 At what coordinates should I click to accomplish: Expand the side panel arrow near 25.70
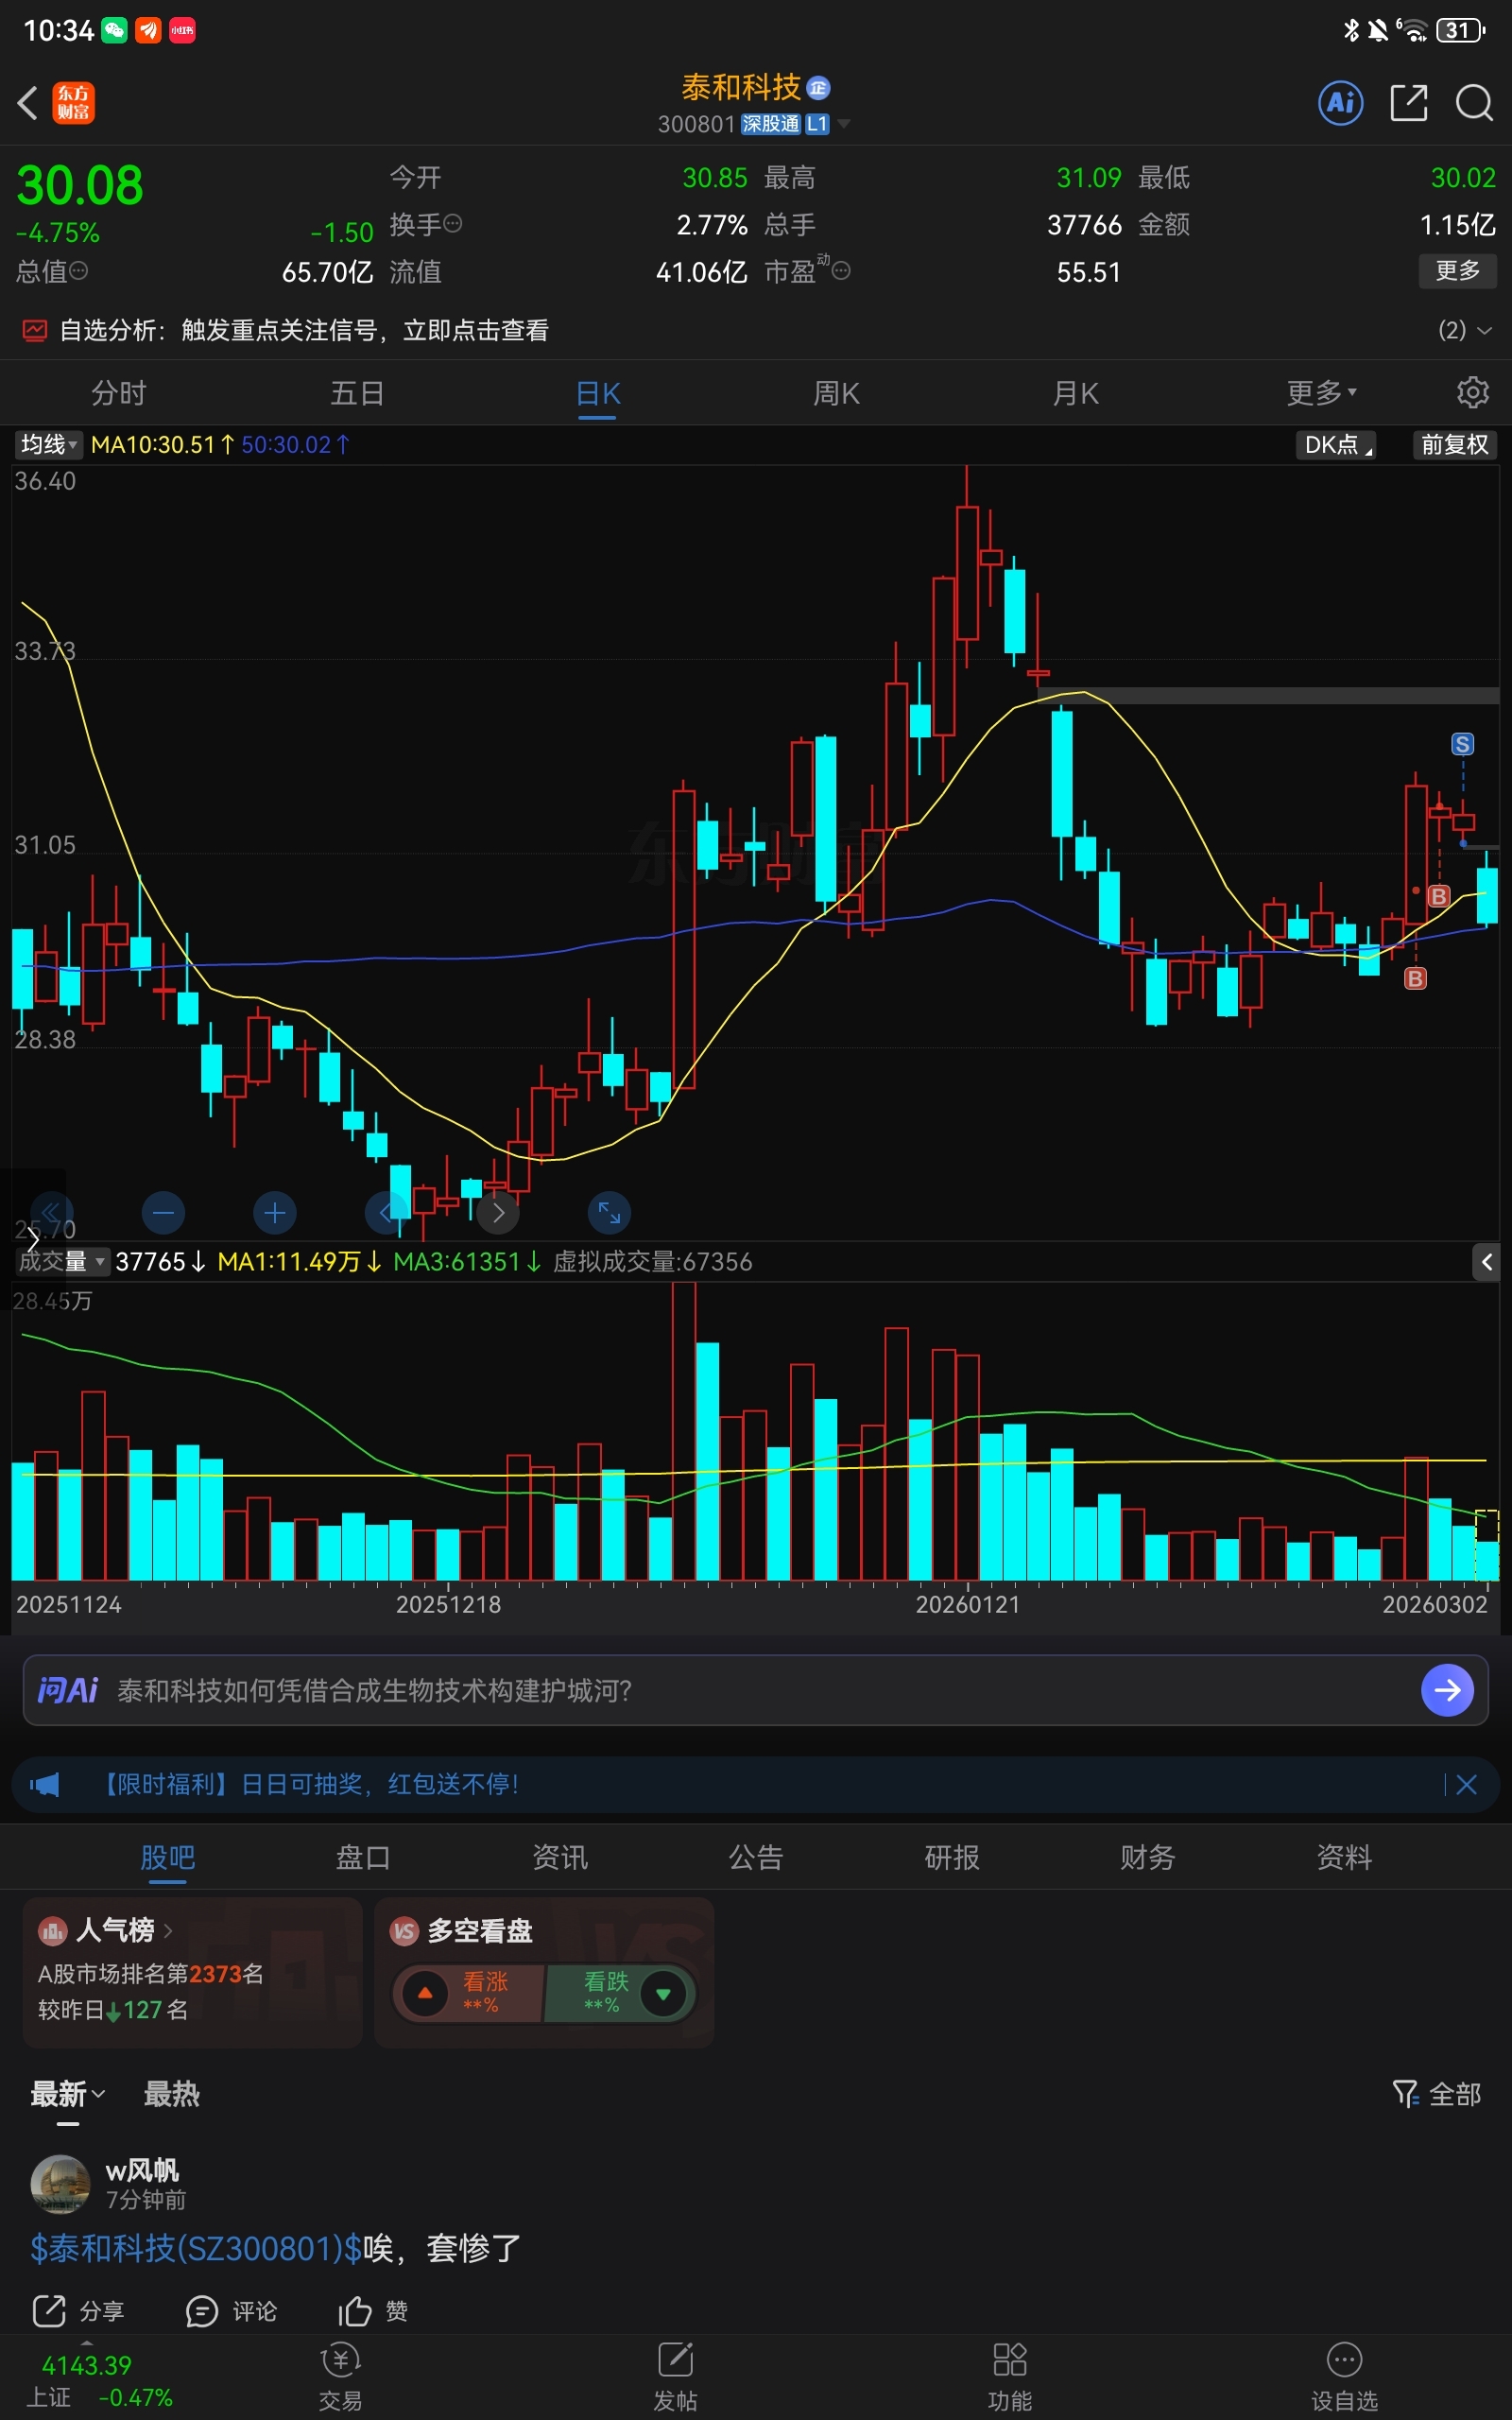click(x=32, y=1240)
